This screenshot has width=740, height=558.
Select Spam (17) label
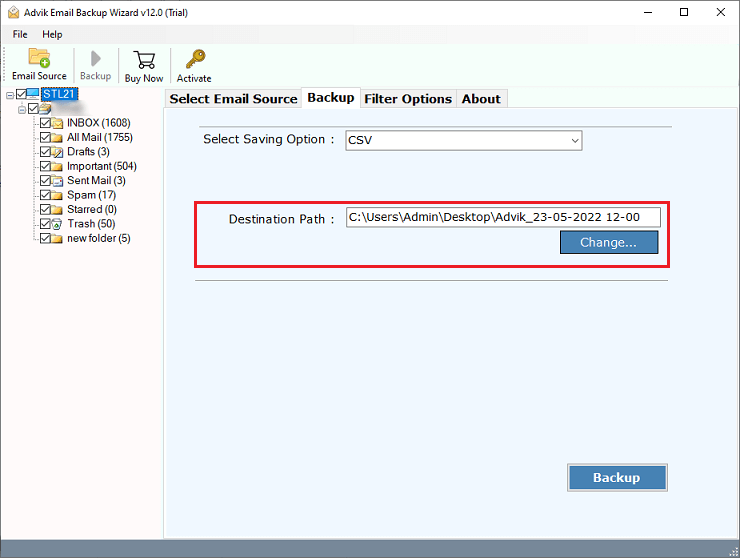point(91,195)
